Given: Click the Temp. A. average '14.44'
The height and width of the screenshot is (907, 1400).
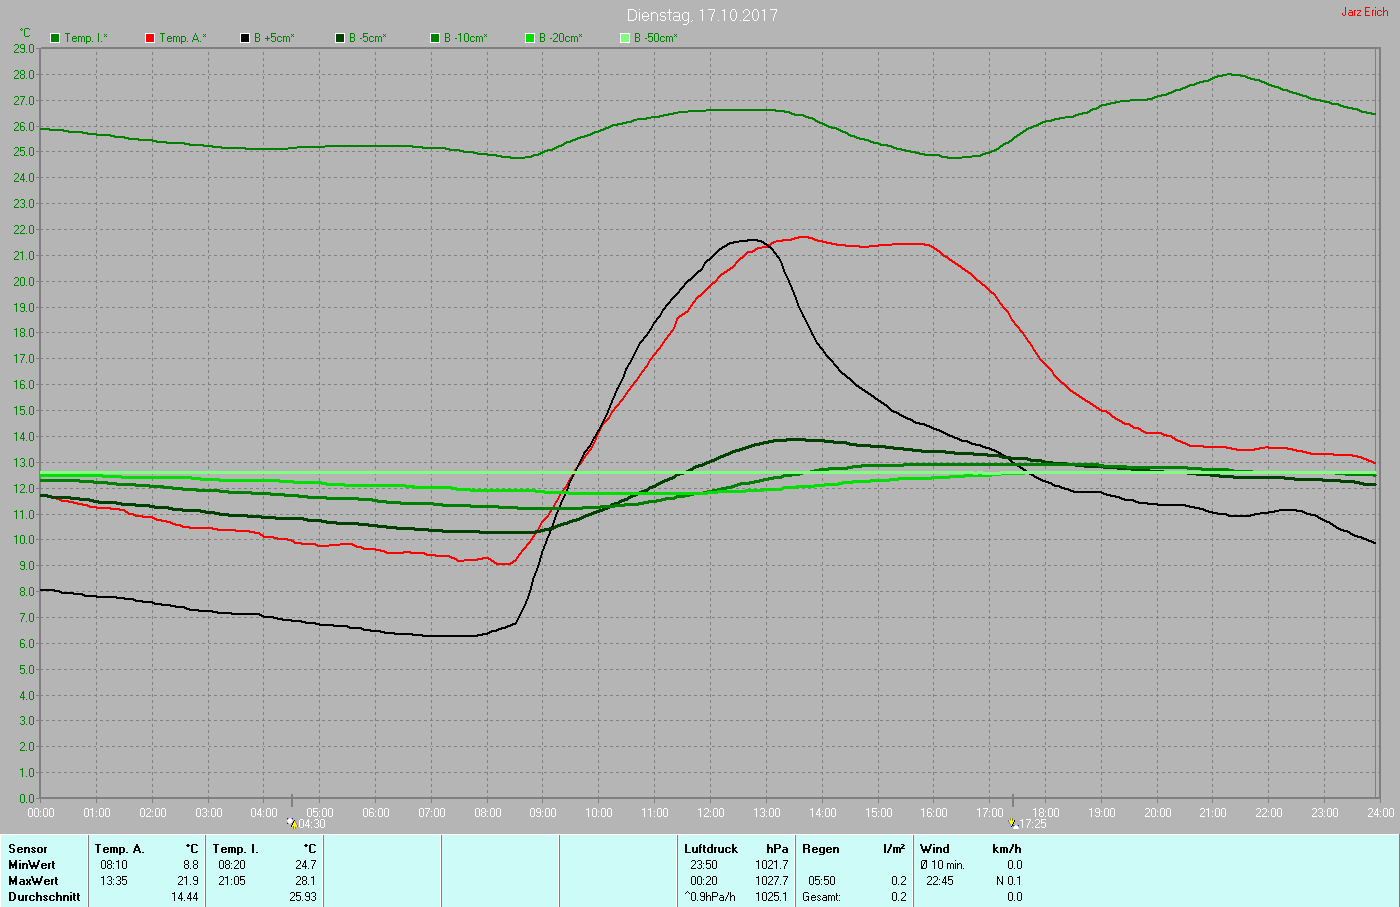Looking at the screenshot, I should point(185,897).
